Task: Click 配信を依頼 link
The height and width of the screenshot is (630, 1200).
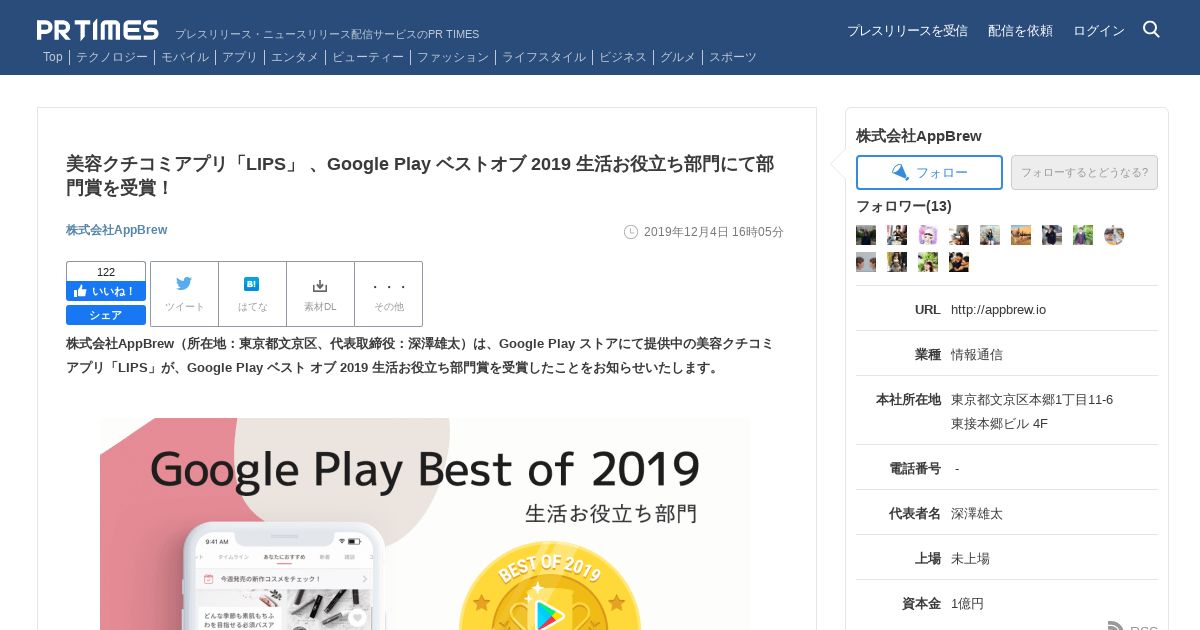Action: coord(1020,31)
